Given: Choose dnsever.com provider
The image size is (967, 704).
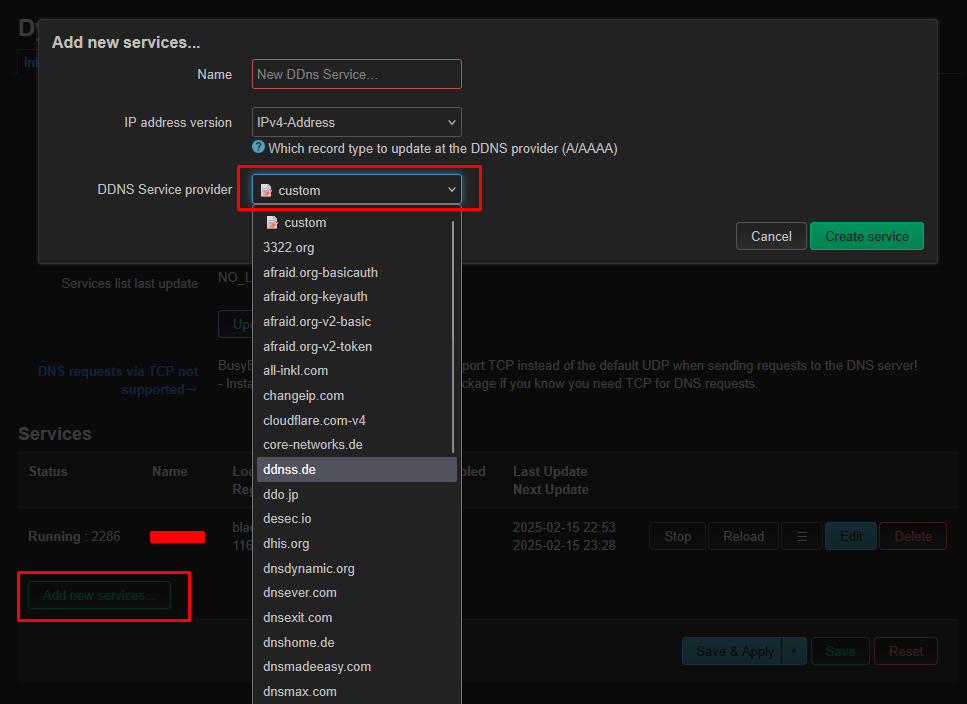Looking at the screenshot, I should point(356,592).
